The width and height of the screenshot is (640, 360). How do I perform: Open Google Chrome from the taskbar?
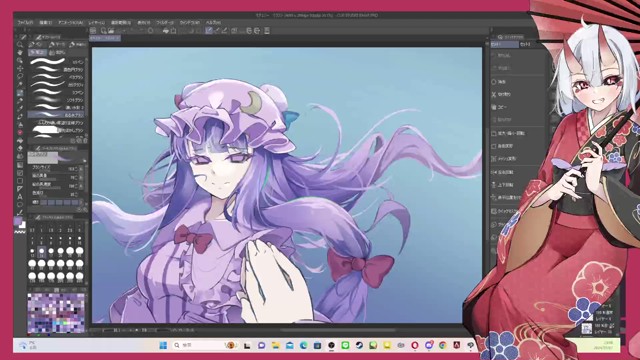pyautogui.click(x=442, y=345)
